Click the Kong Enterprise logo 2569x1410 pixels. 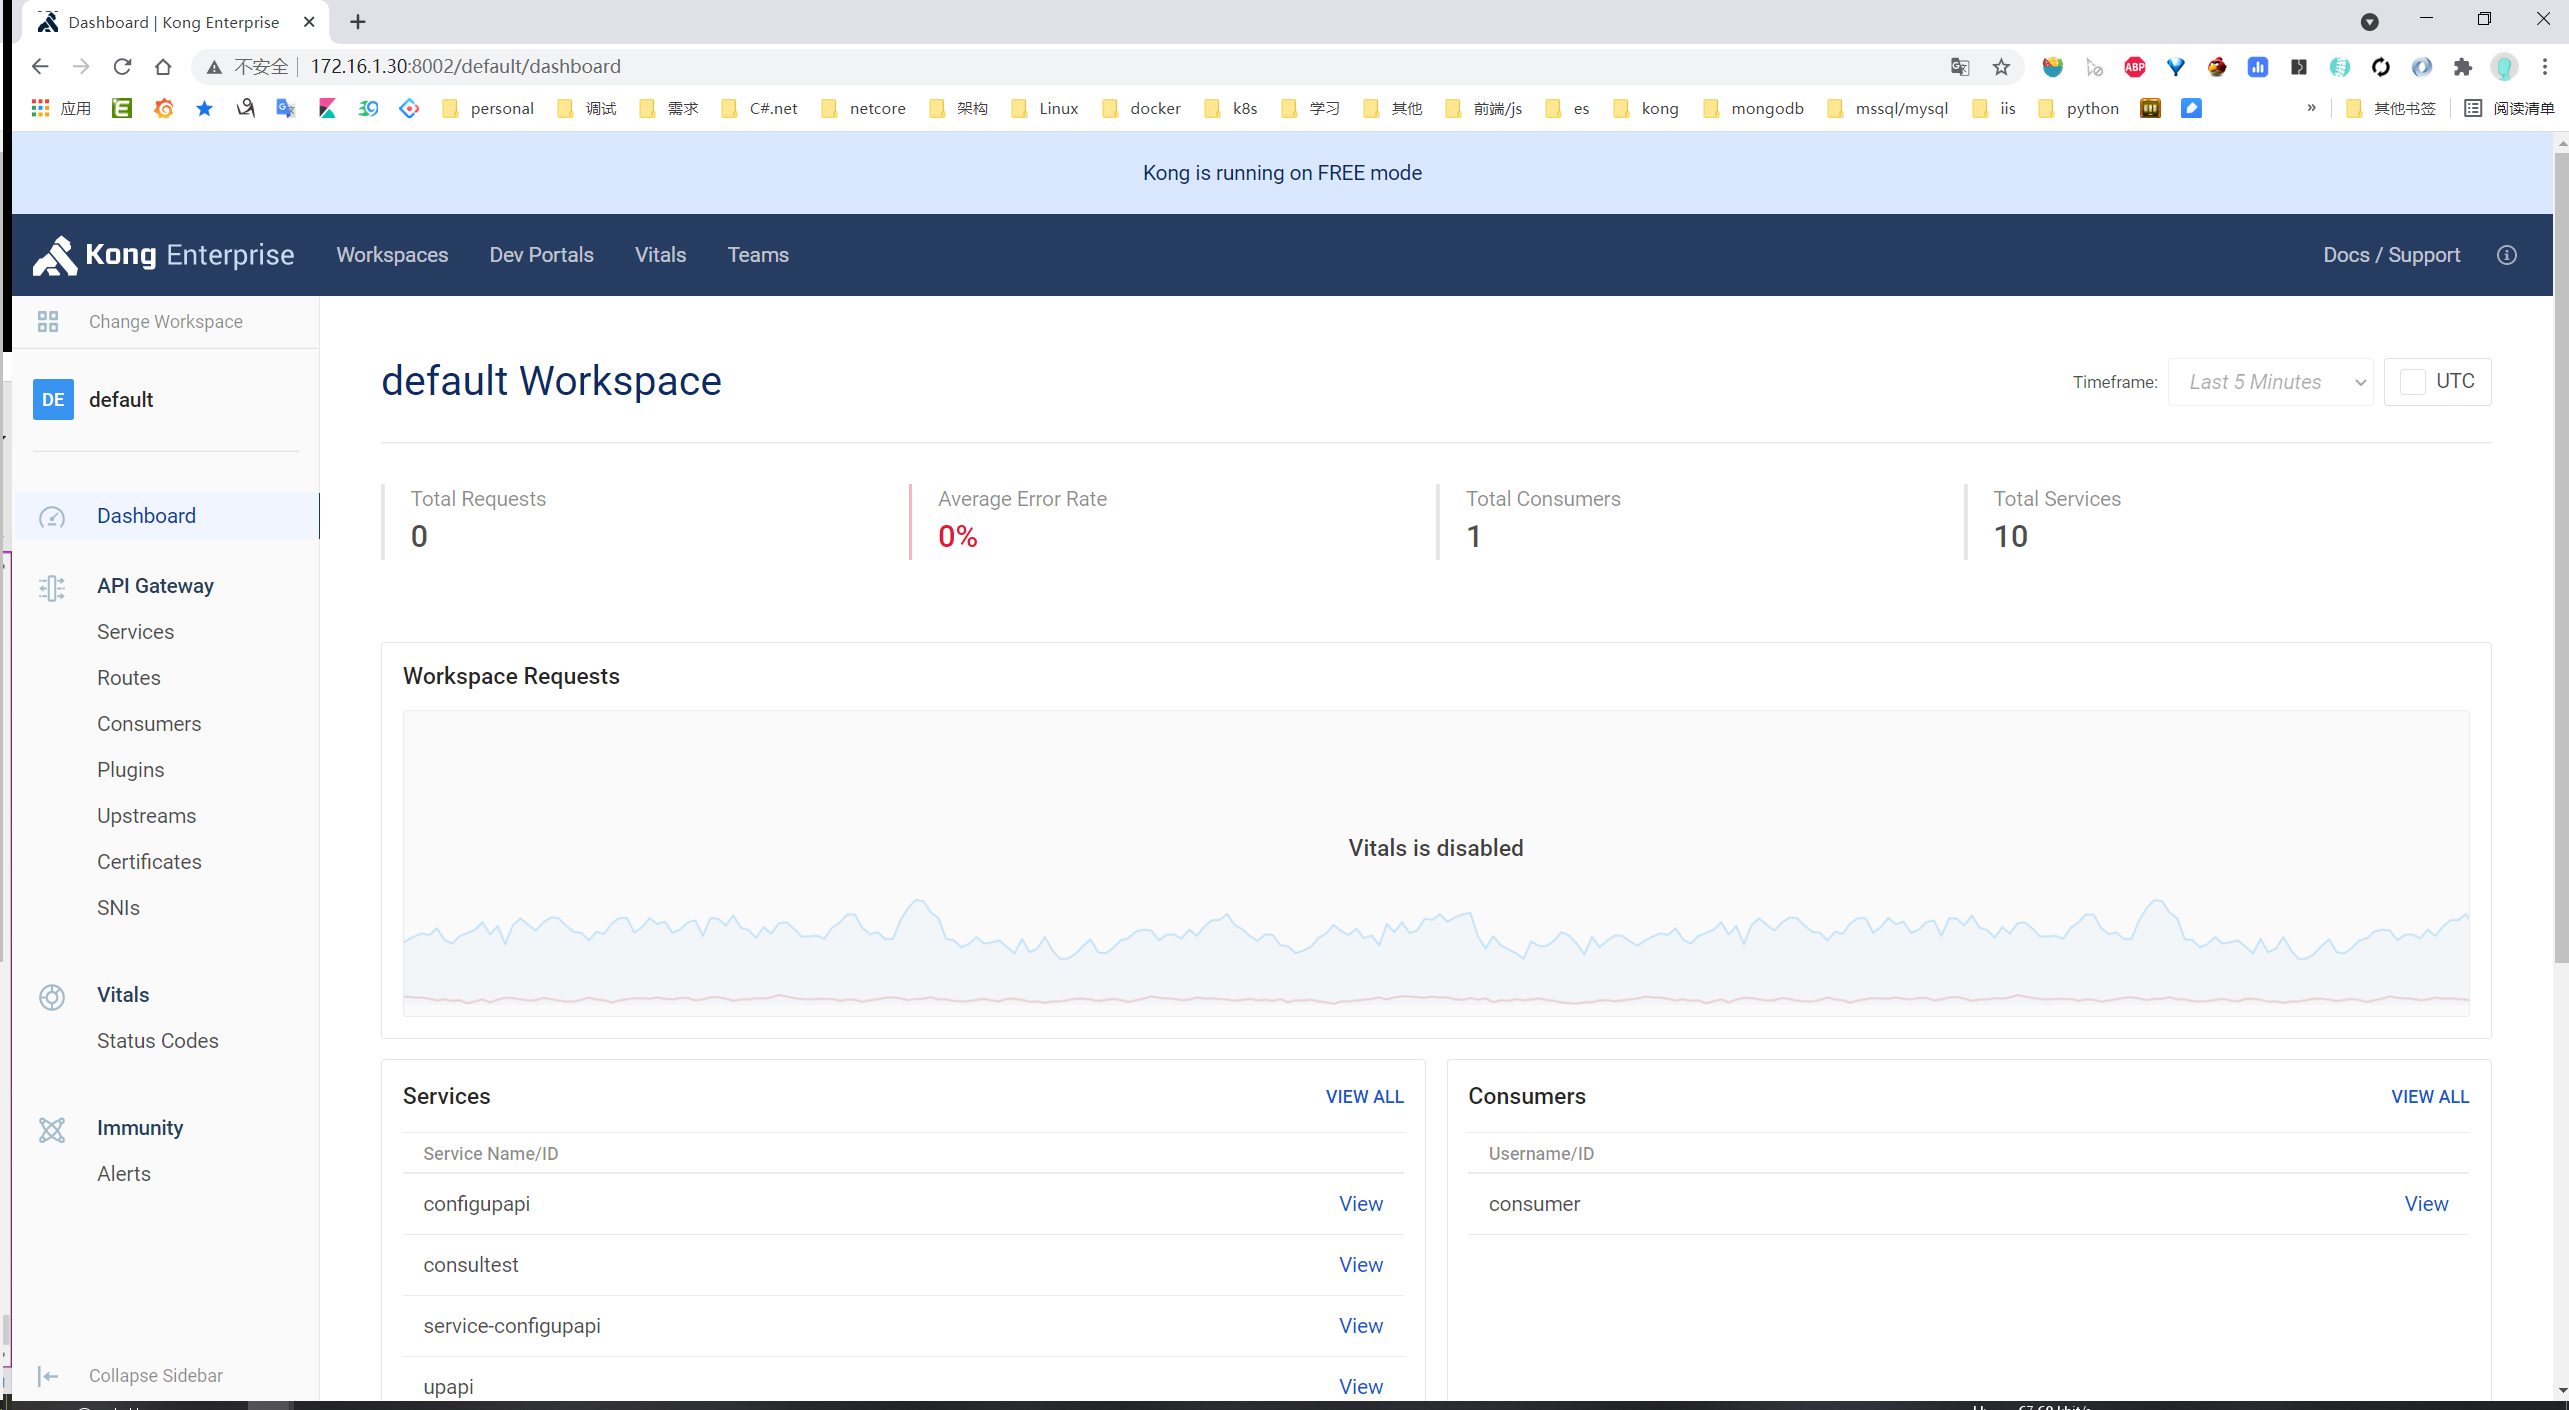coord(163,255)
